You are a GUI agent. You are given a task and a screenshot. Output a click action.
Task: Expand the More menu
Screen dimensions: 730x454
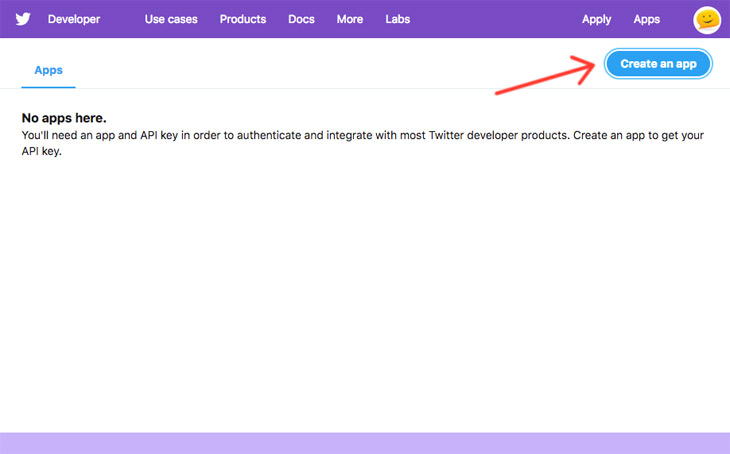point(350,19)
